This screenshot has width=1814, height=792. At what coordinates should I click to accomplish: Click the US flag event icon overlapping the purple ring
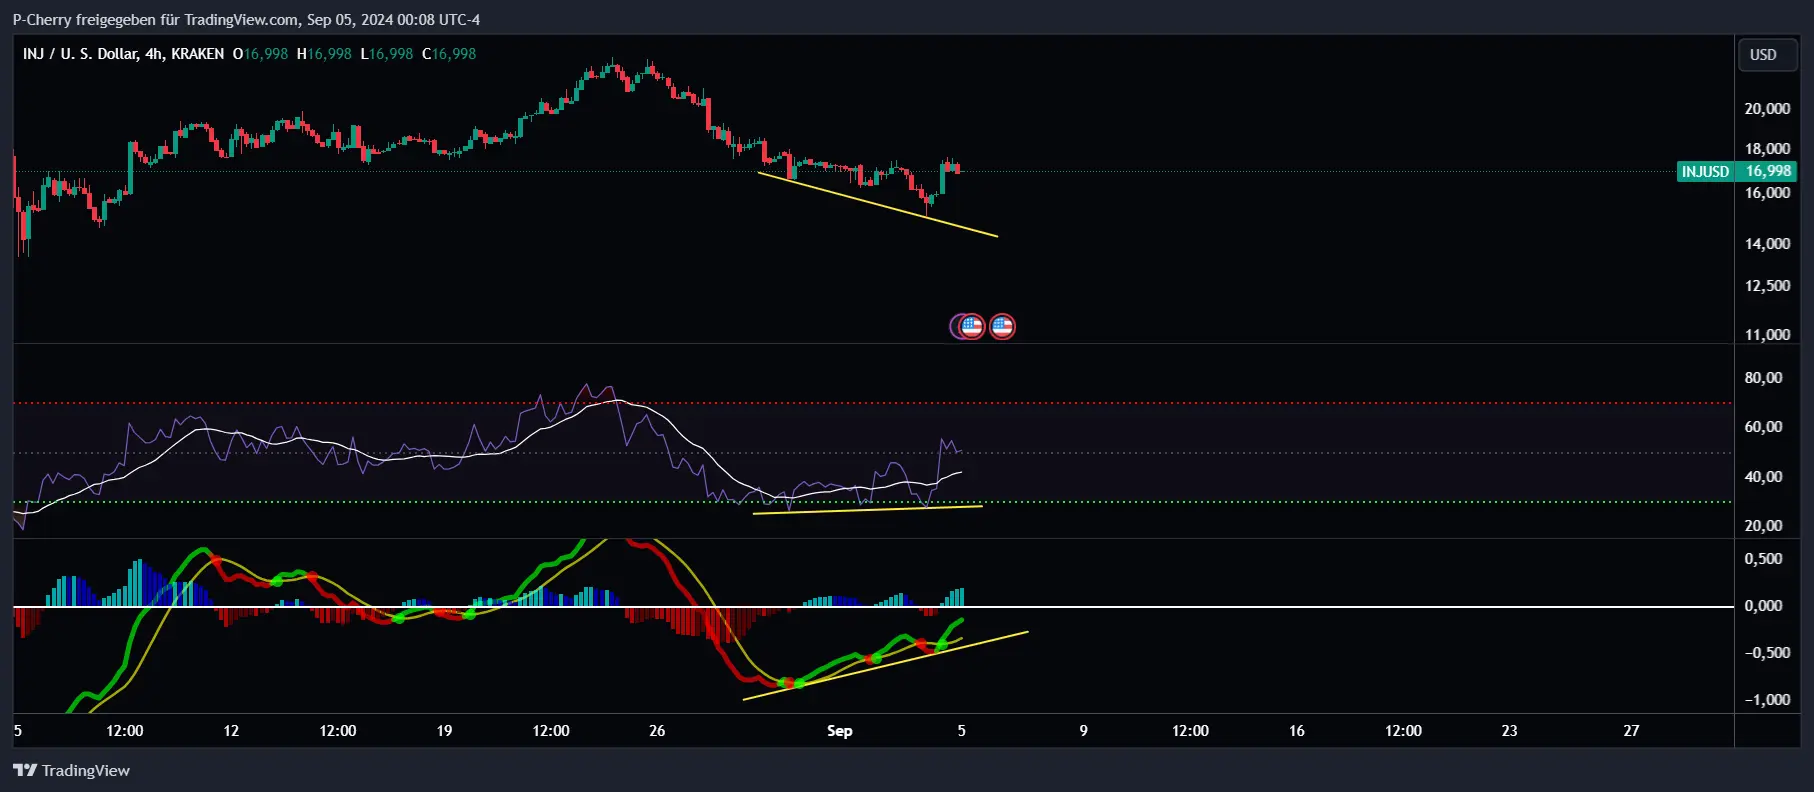972,326
